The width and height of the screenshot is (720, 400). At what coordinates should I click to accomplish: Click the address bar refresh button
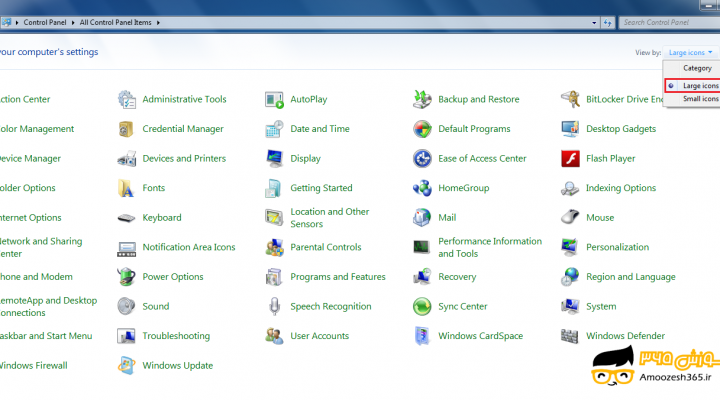point(608,23)
